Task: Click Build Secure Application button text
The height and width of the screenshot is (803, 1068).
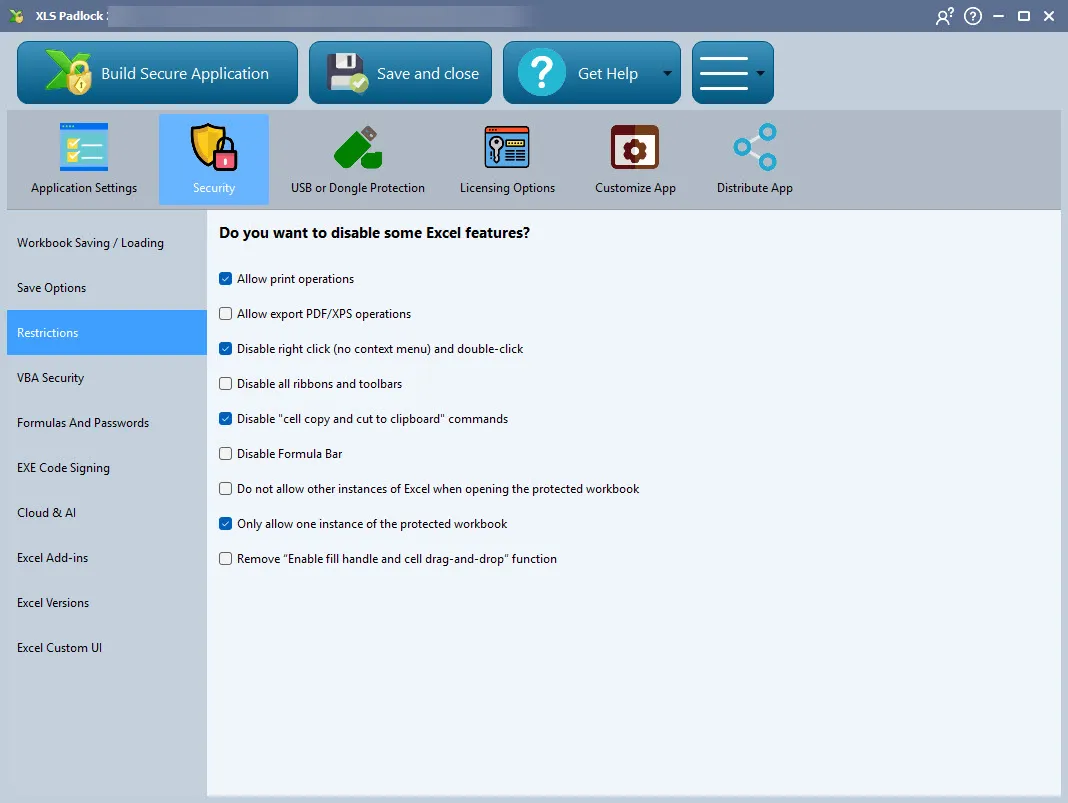Action: [x=185, y=74]
